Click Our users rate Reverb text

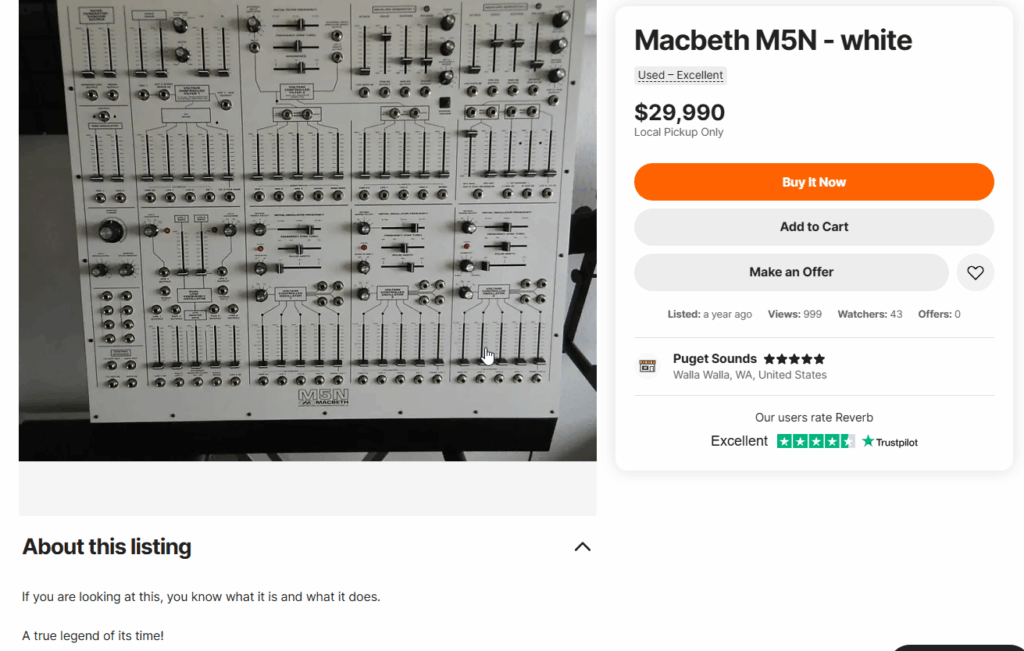click(813, 418)
